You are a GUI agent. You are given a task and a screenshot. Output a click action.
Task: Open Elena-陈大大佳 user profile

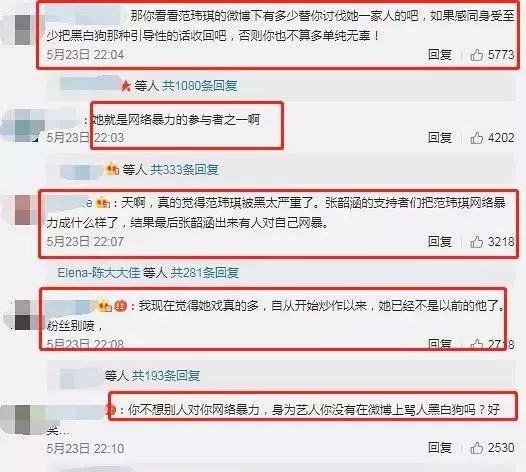pyautogui.click(x=99, y=272)
